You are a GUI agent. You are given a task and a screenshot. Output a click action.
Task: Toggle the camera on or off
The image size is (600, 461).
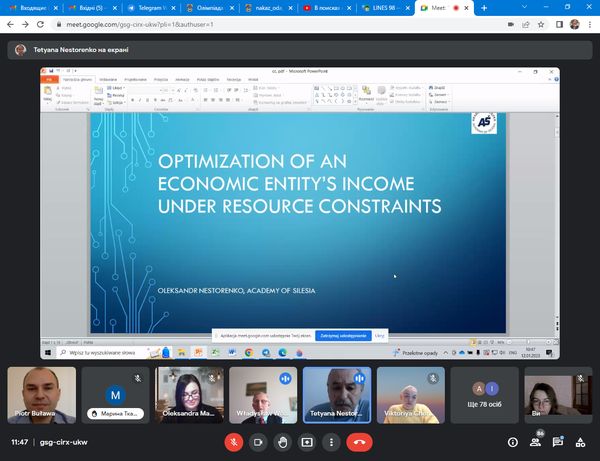[258, 442]
